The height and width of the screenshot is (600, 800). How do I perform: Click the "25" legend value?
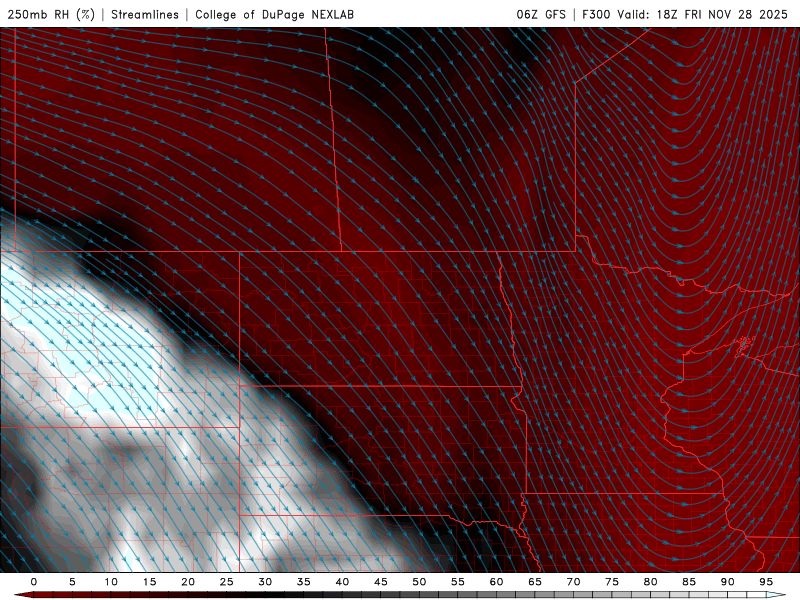click(x=226, y=582)
